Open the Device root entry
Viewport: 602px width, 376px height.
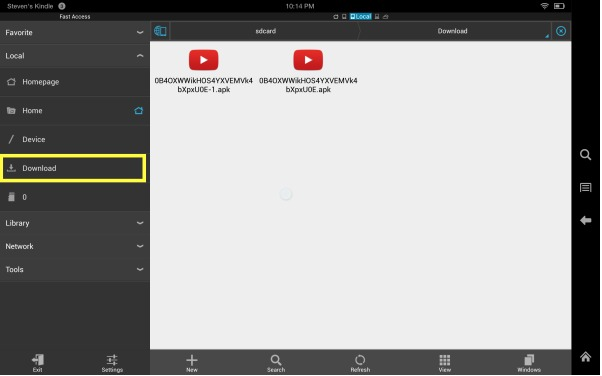(75, 139)
